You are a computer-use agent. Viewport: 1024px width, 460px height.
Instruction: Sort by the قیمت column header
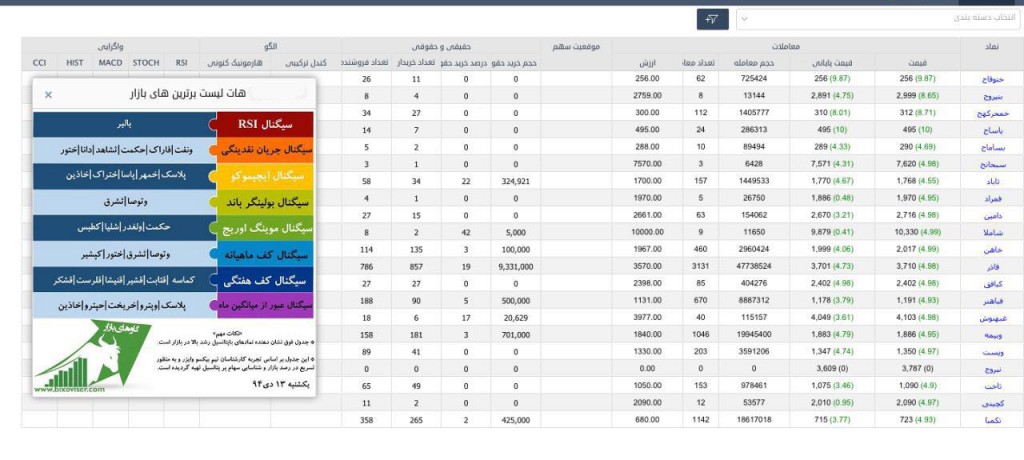point(918,63)
